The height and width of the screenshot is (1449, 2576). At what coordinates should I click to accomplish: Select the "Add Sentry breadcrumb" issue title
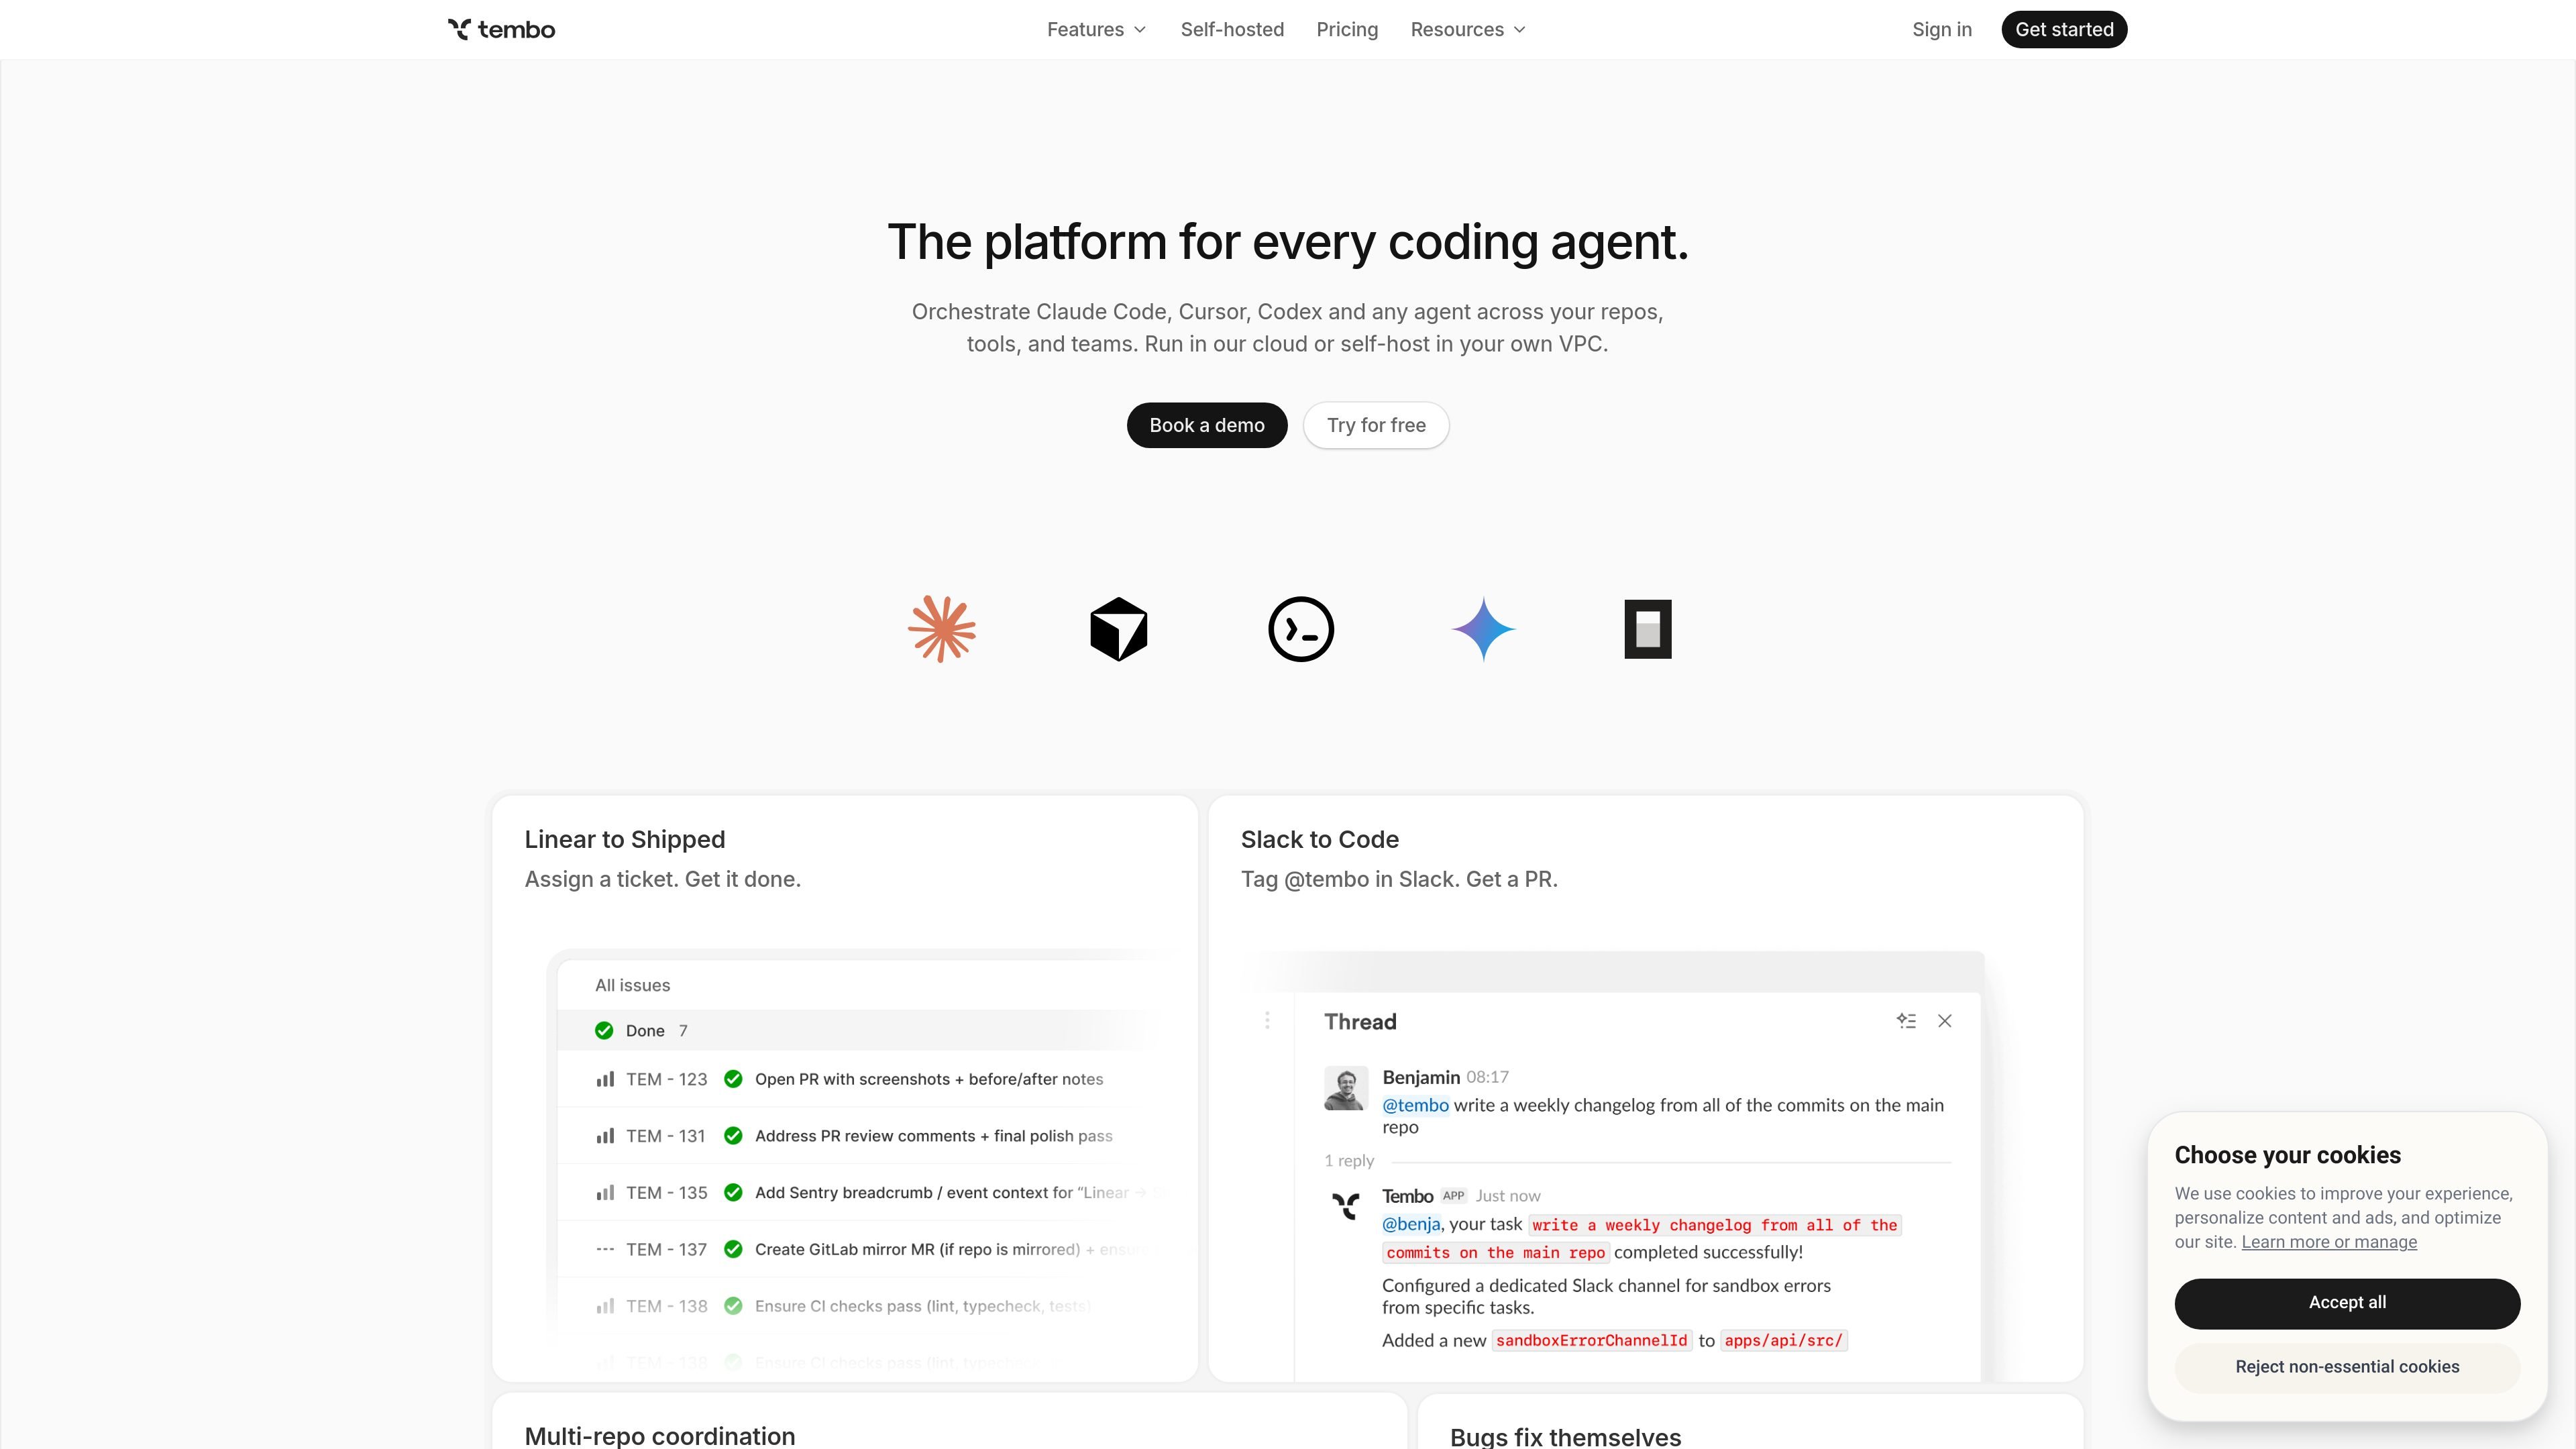coord(960,1193)
